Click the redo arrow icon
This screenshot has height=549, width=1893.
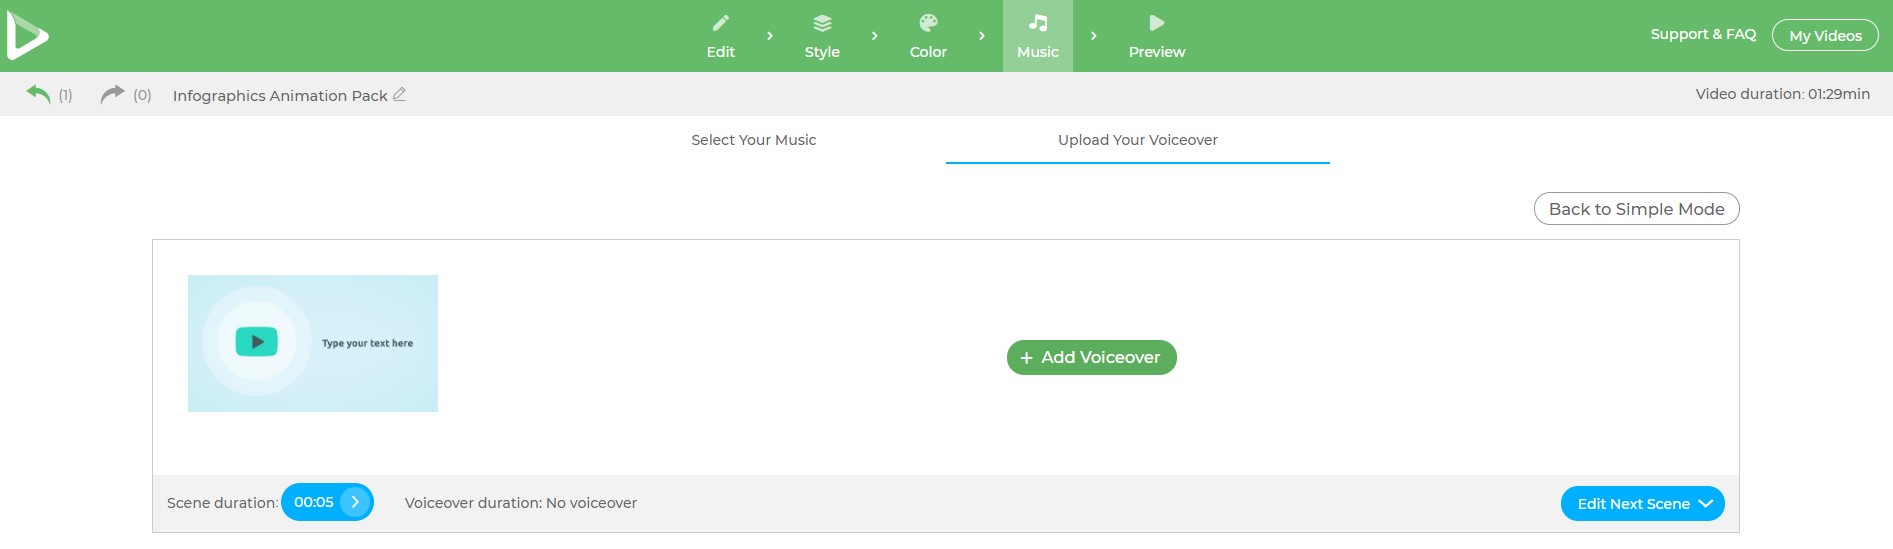click(x=112, y=94)
